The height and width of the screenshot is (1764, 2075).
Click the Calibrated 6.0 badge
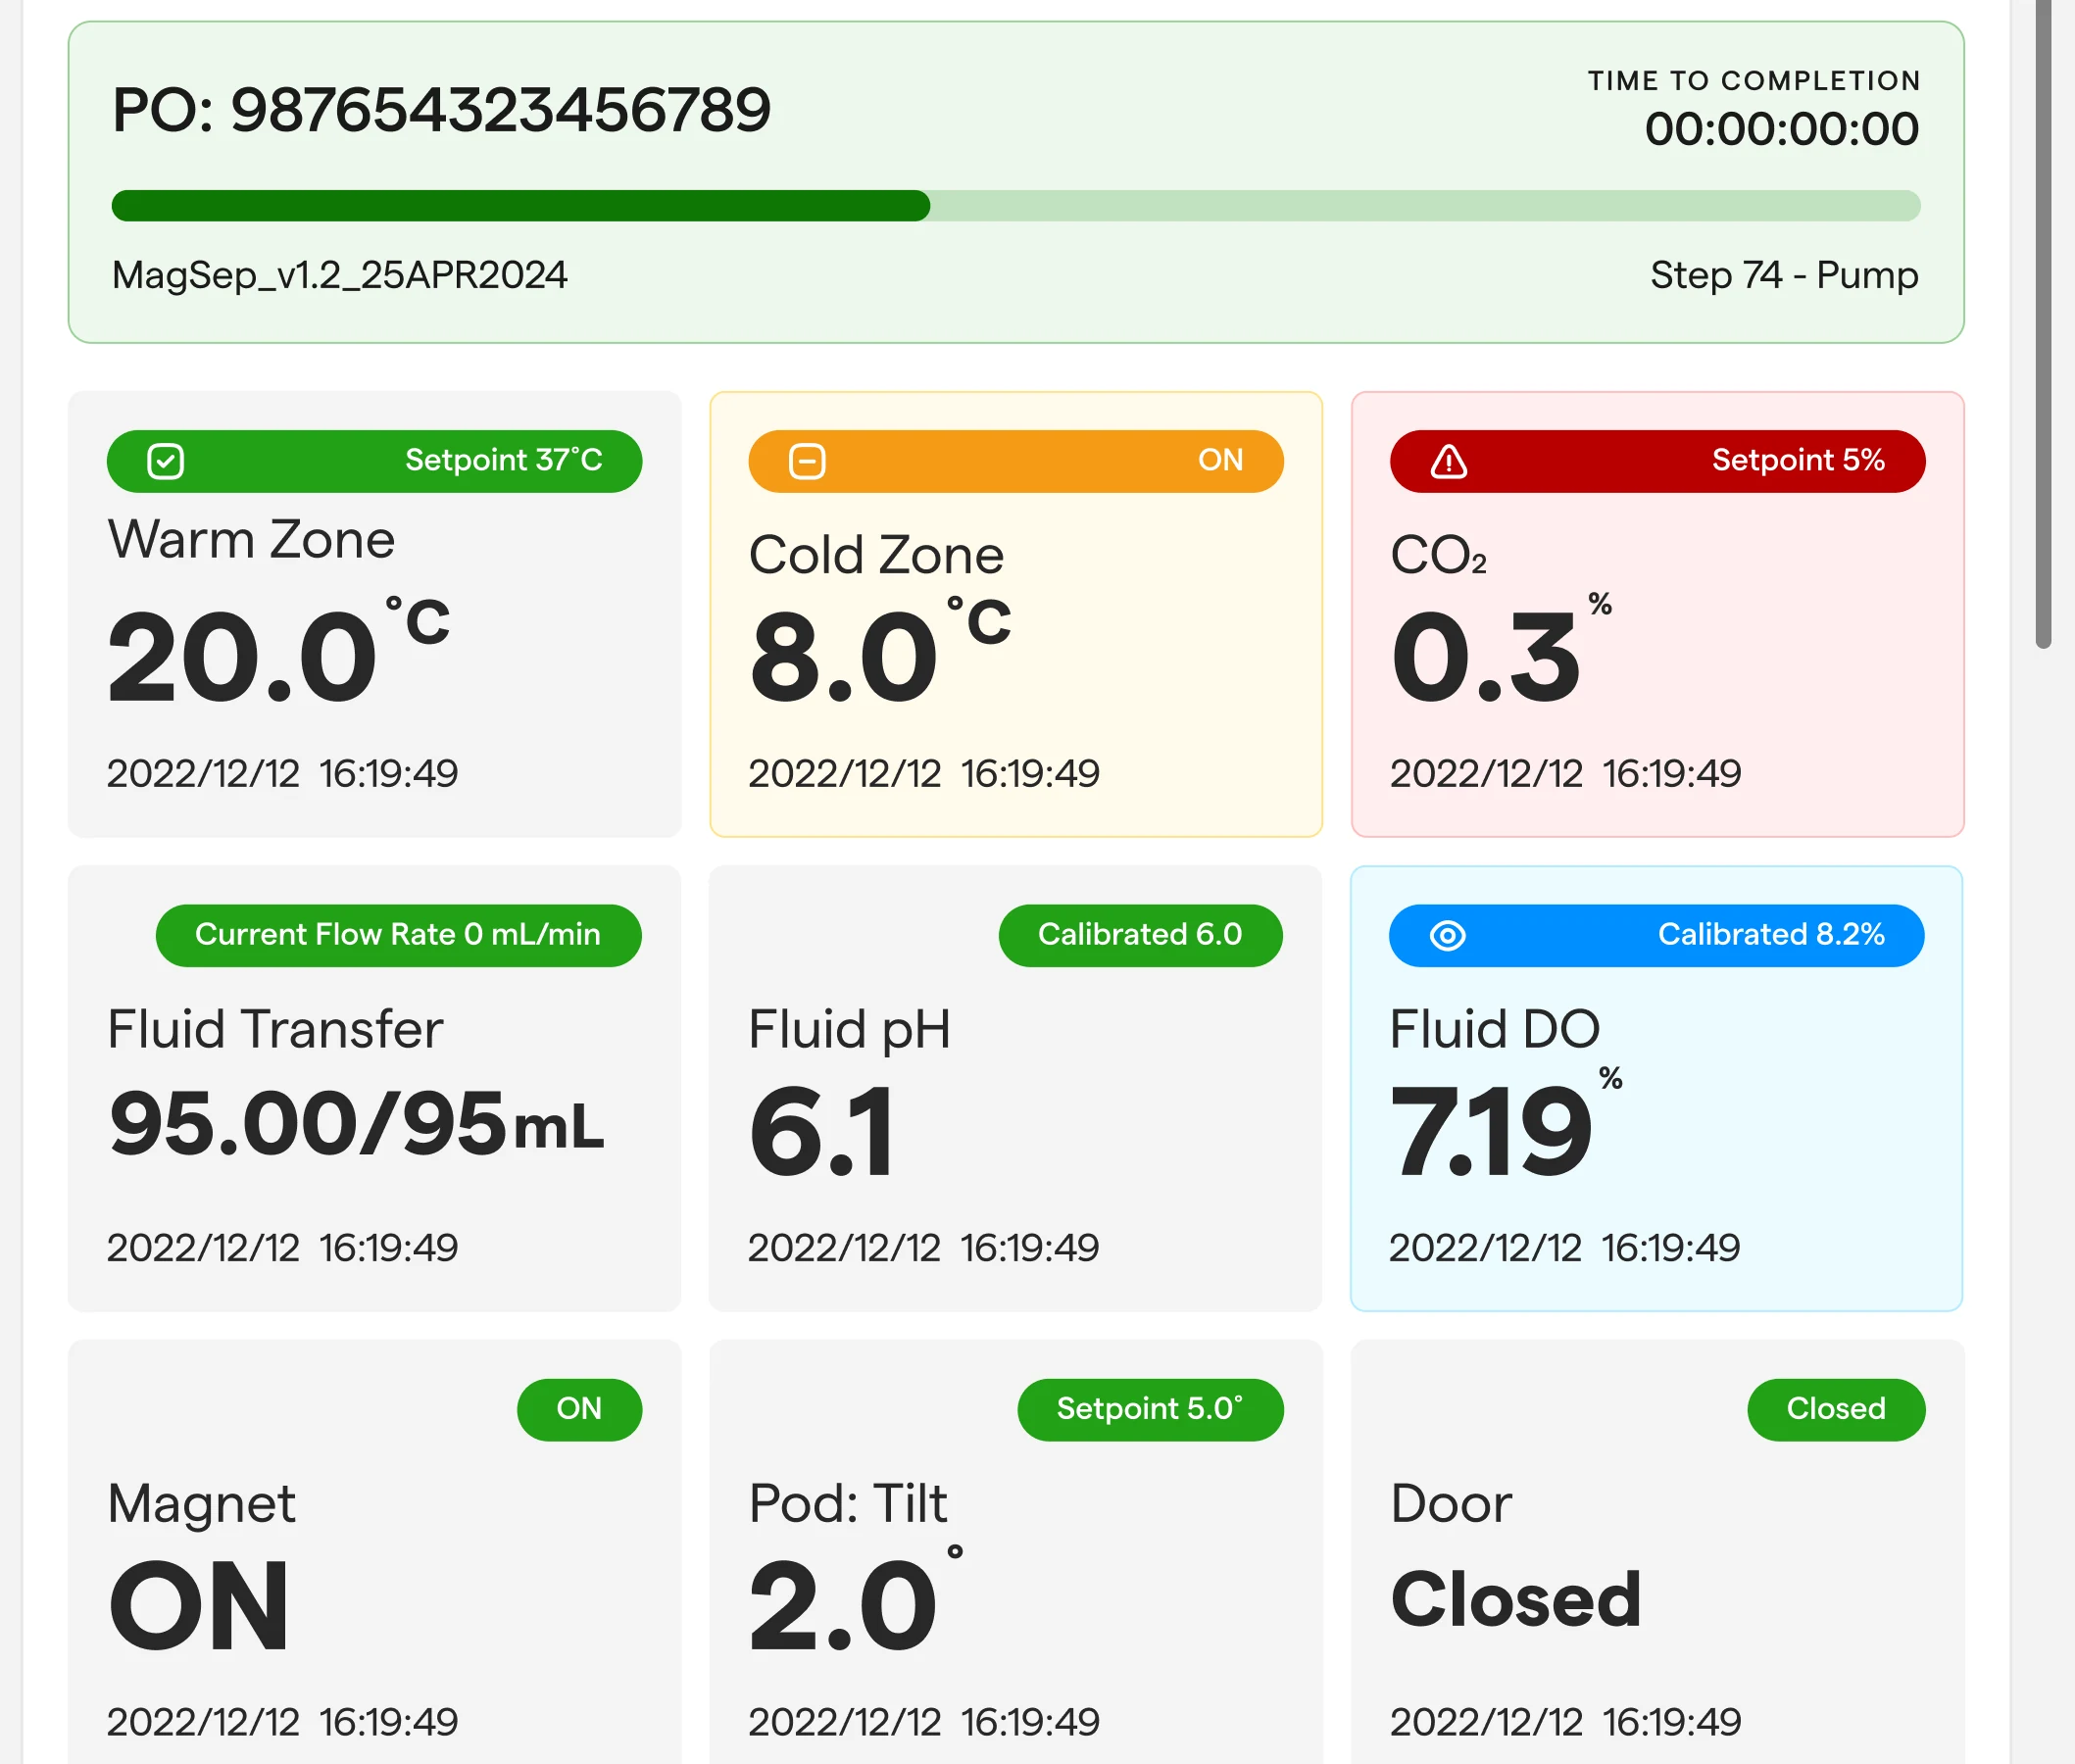pyautogui.click(x=1140, y=935)
